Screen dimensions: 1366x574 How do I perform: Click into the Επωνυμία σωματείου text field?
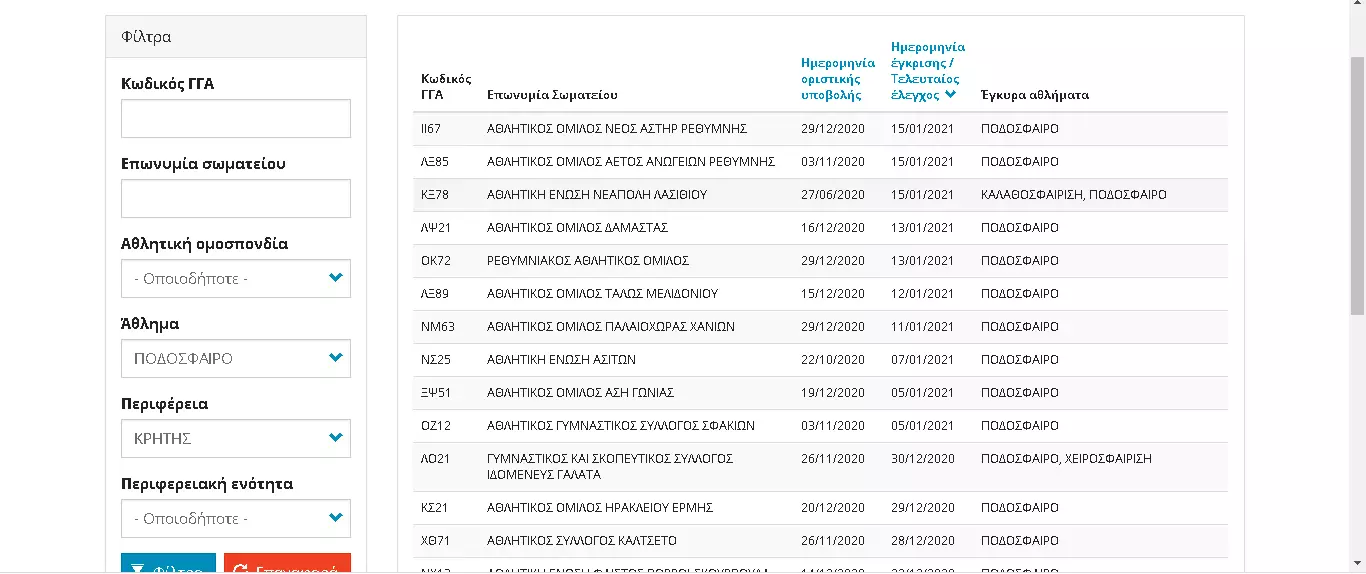(236, 199)
